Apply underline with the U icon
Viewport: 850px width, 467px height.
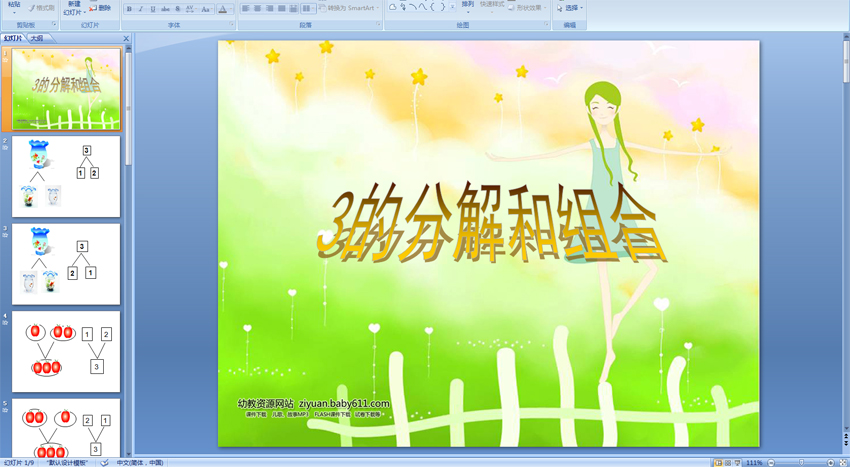[153, 9]
